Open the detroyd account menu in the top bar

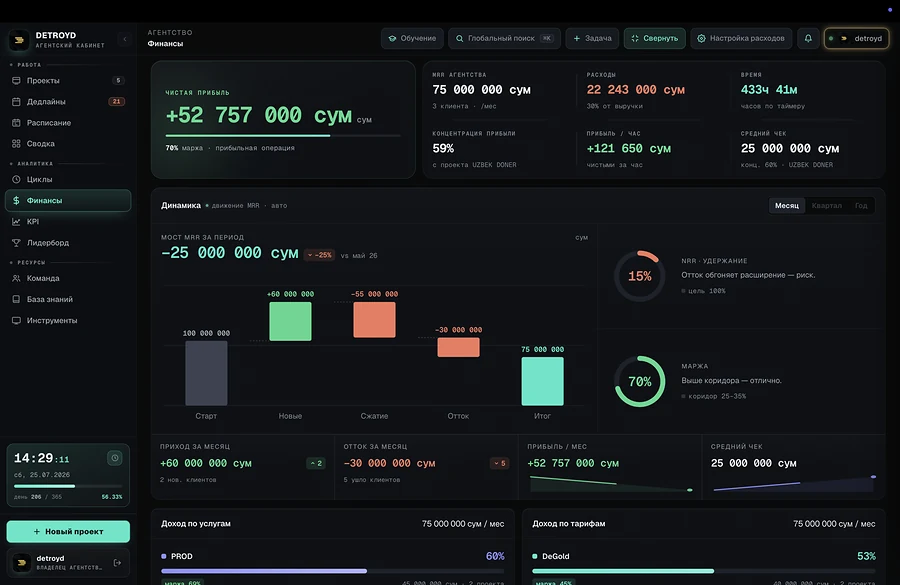[856, 38]
